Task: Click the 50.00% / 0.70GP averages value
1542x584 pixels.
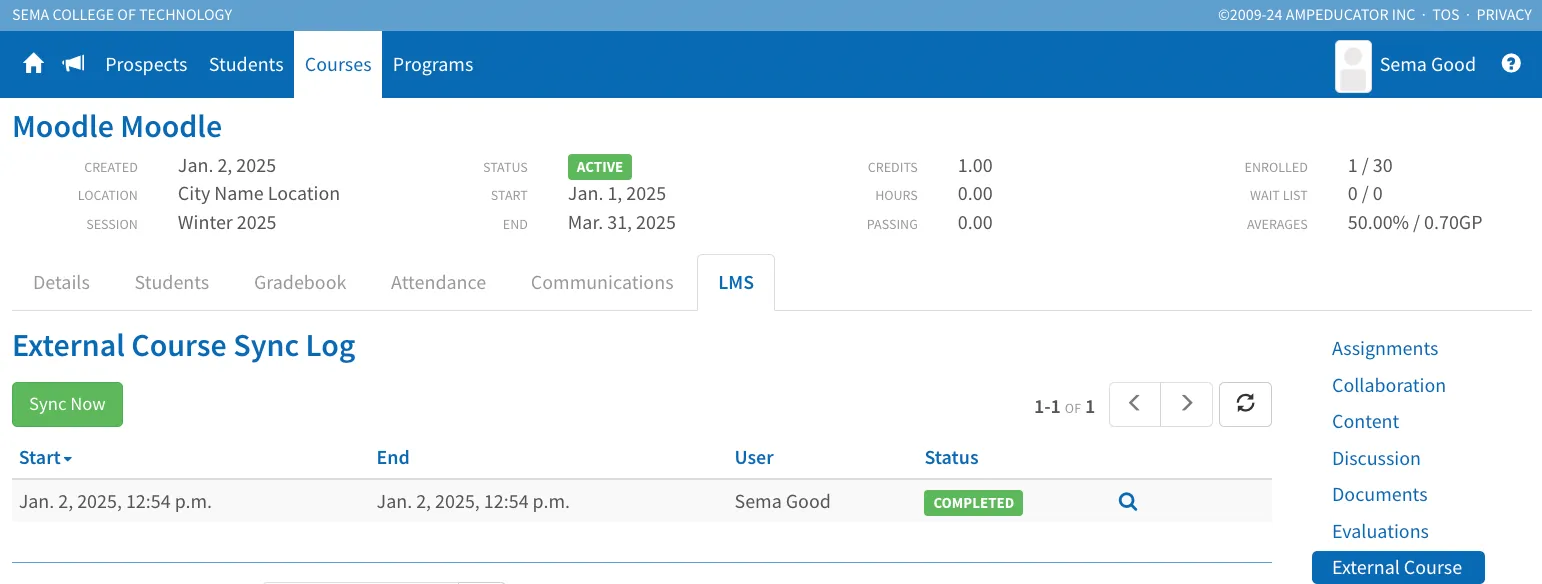Action: 1415,223
